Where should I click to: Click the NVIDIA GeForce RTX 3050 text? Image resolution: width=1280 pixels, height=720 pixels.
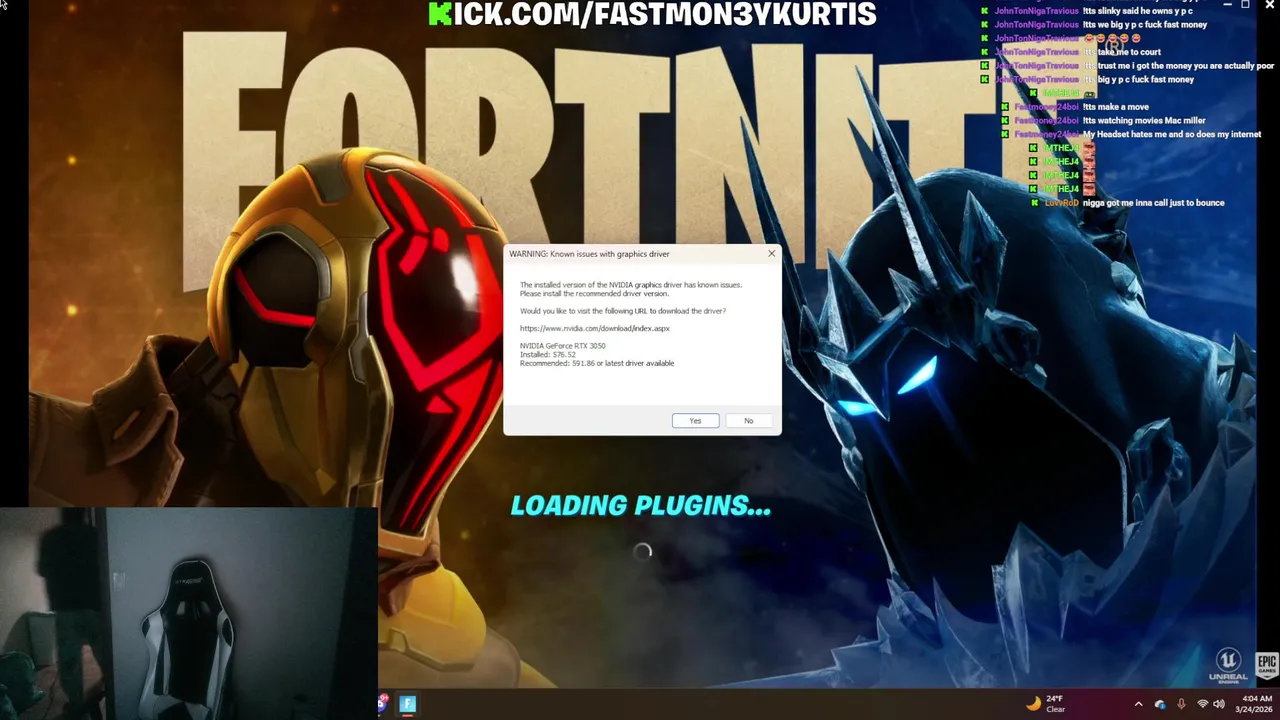[x=562, y=346]
